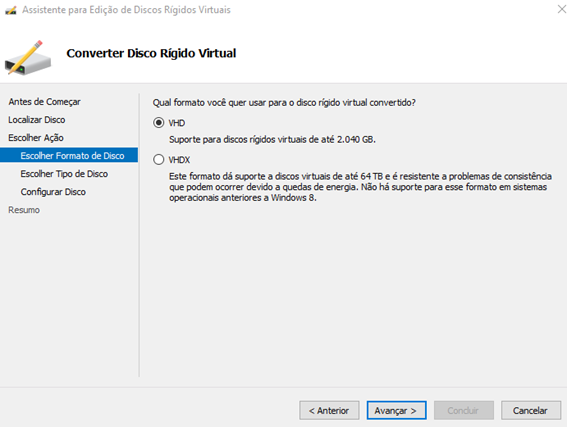Jump to Escolher Tipo de Disco step

tap(64, 174)
